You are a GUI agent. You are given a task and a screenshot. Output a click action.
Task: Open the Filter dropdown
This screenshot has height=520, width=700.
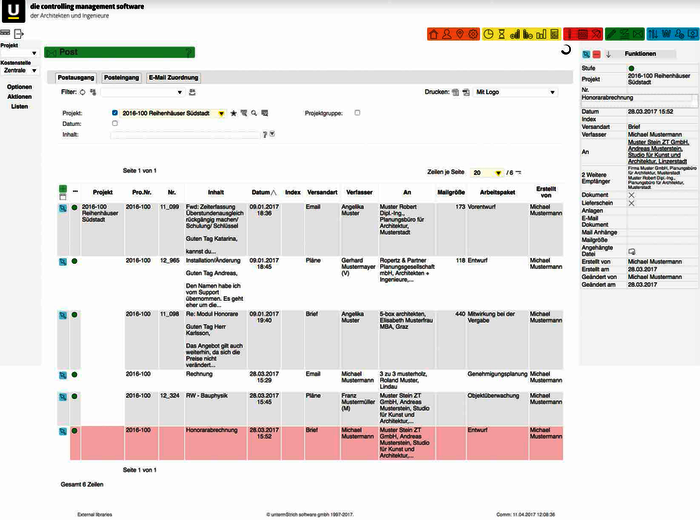[142, 92]
